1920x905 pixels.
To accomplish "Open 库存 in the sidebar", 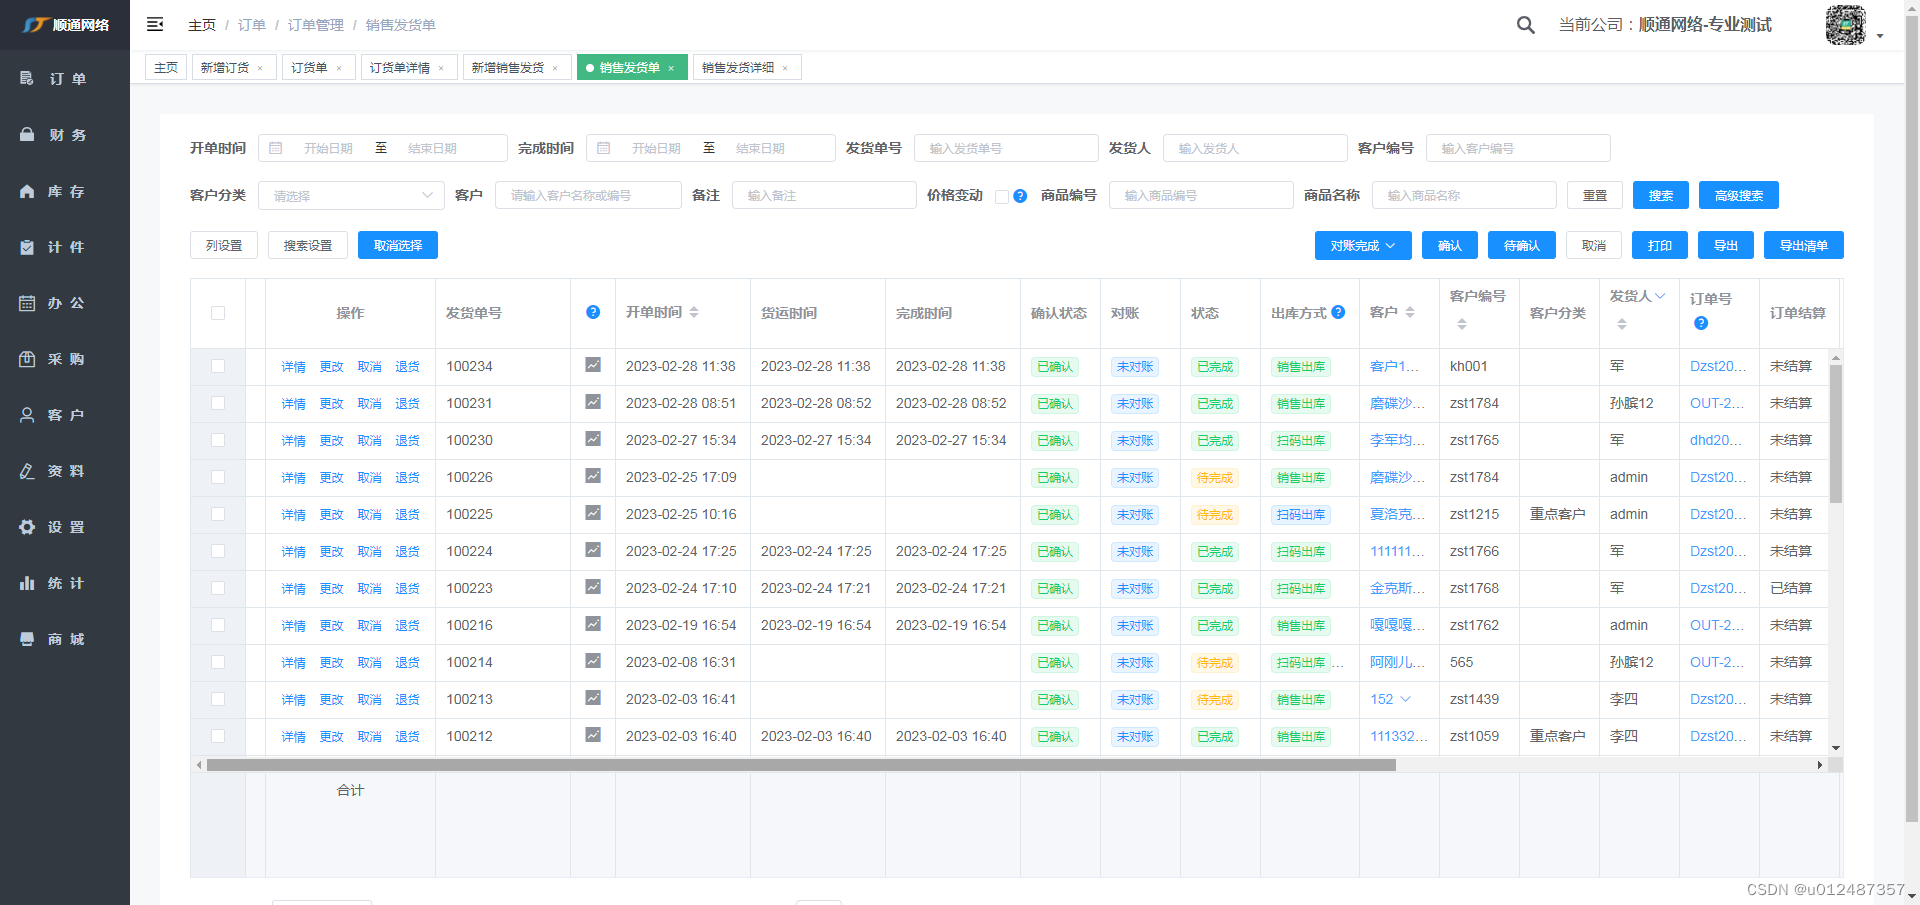I will click(65, 191).
